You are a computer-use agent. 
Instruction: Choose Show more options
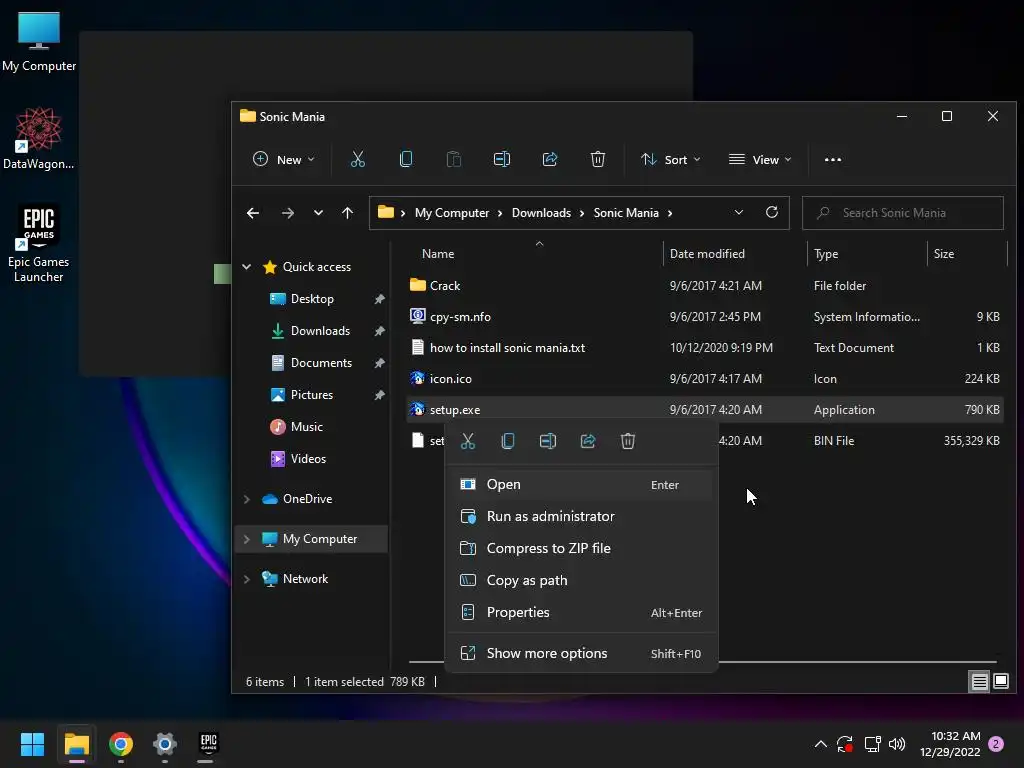coord(581,654)
